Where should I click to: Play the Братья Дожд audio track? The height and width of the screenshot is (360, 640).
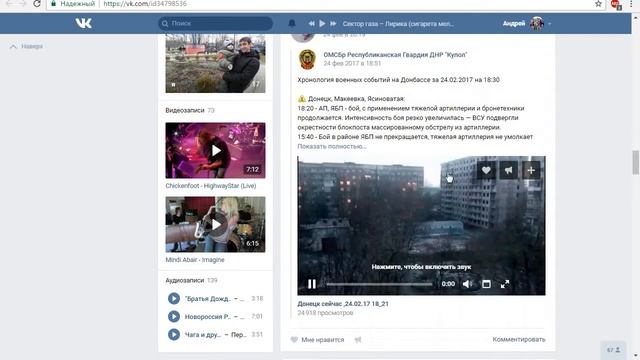pos(173,298)
